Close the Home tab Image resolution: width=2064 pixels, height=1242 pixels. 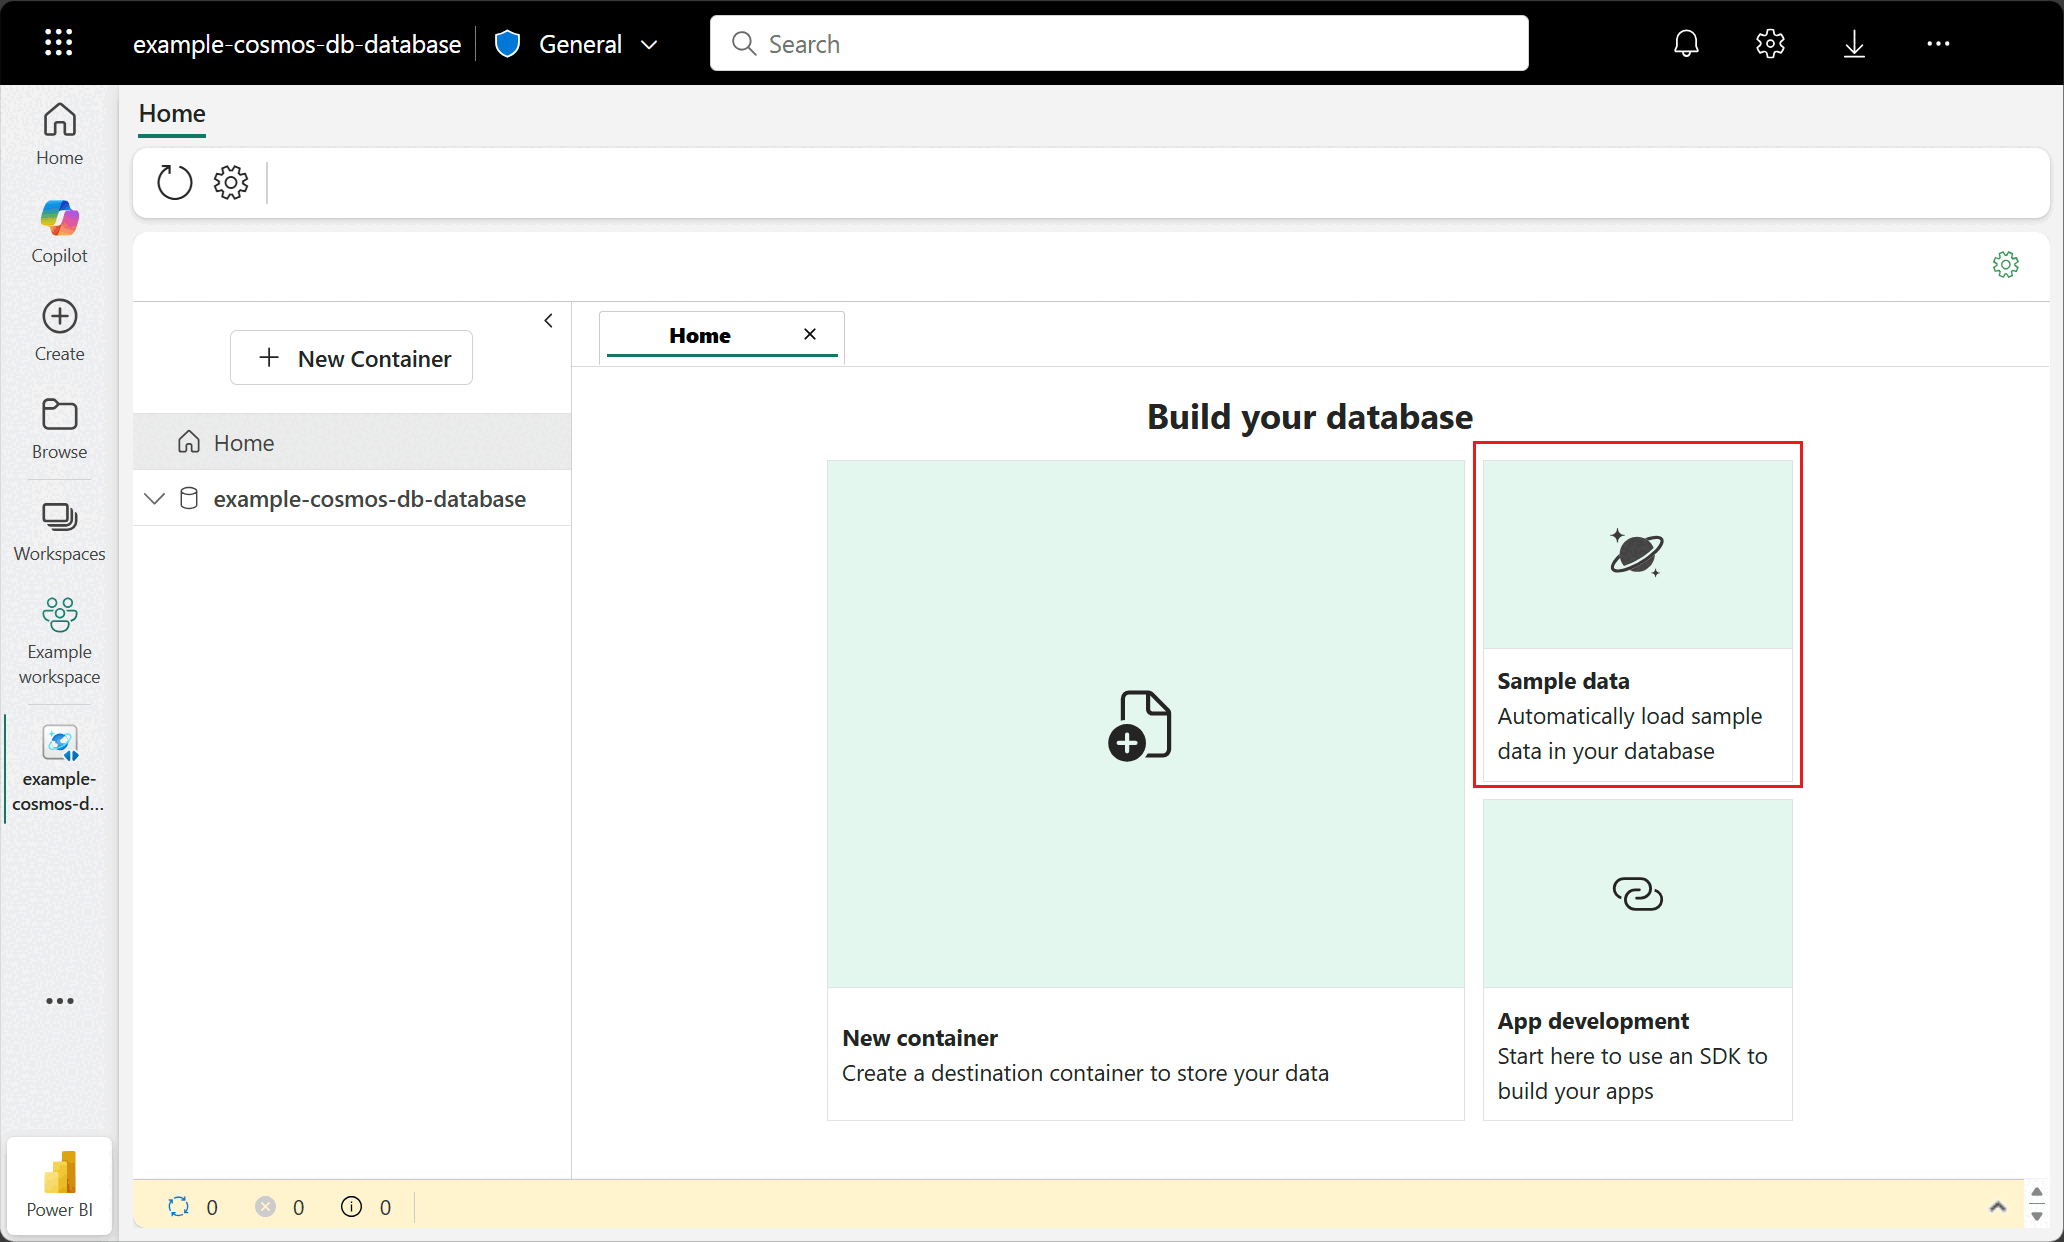[810, 334]
